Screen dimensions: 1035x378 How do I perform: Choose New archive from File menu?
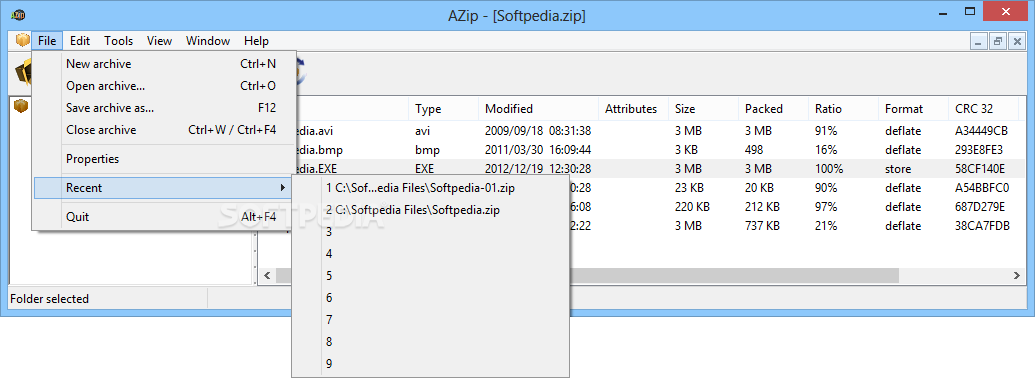pyautogui.click(x=164, y=64)
